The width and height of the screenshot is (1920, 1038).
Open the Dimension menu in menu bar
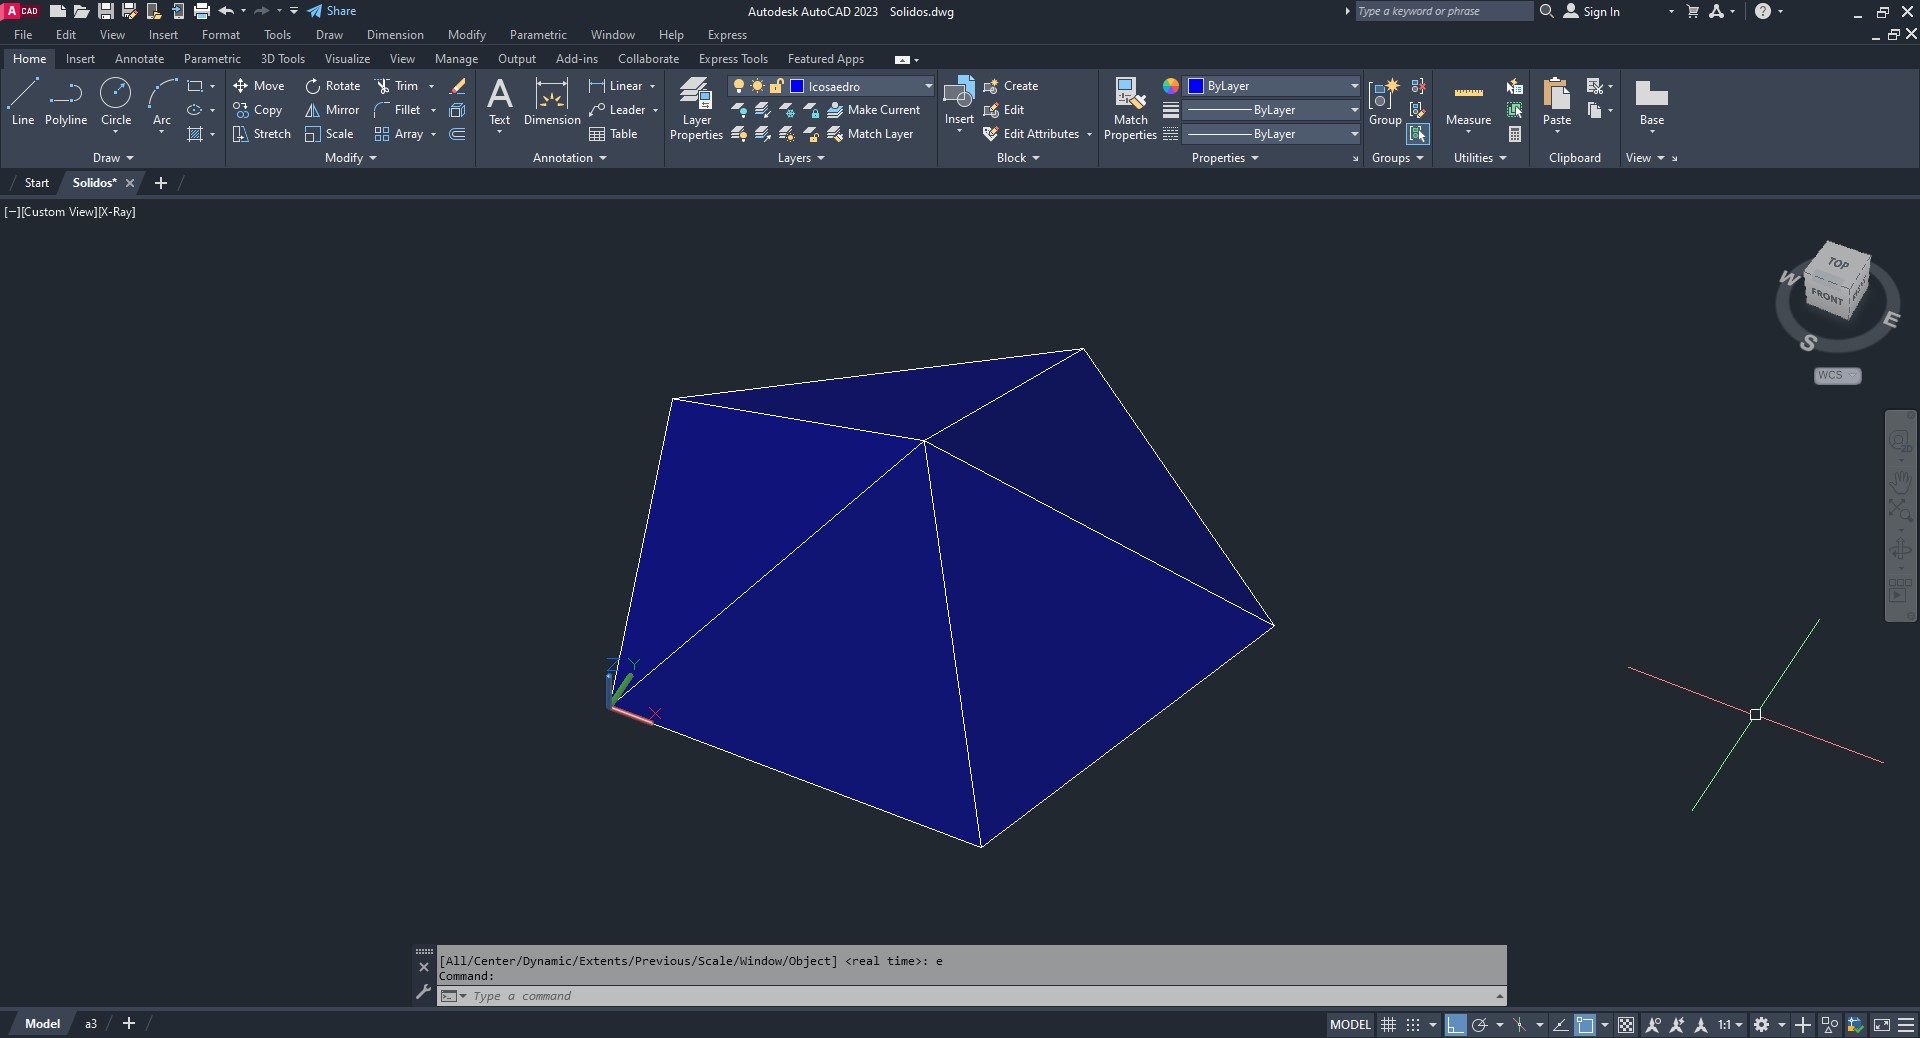pos(395,35)
